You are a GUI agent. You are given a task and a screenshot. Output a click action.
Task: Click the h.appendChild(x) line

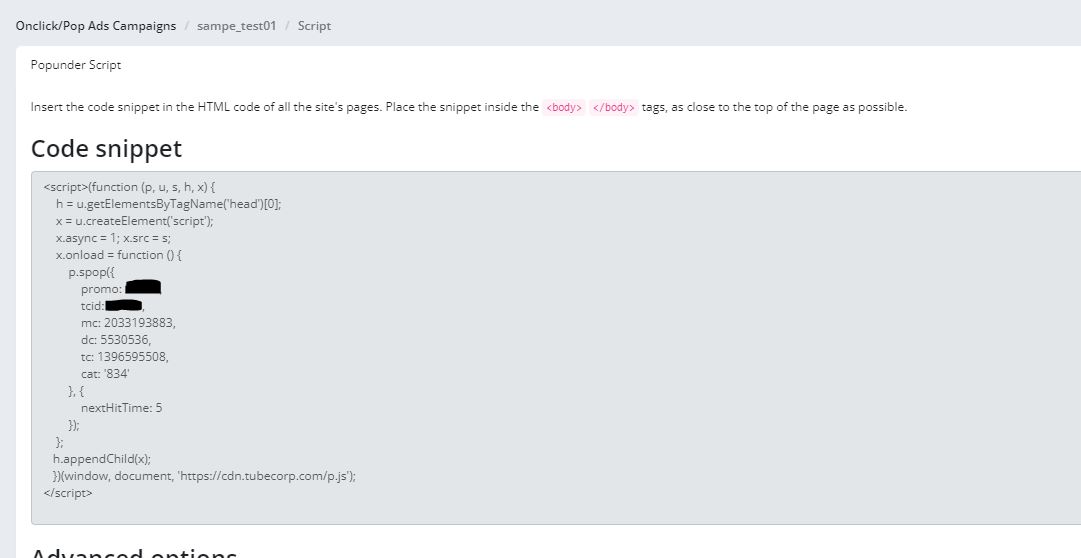[x=101, y=459]
